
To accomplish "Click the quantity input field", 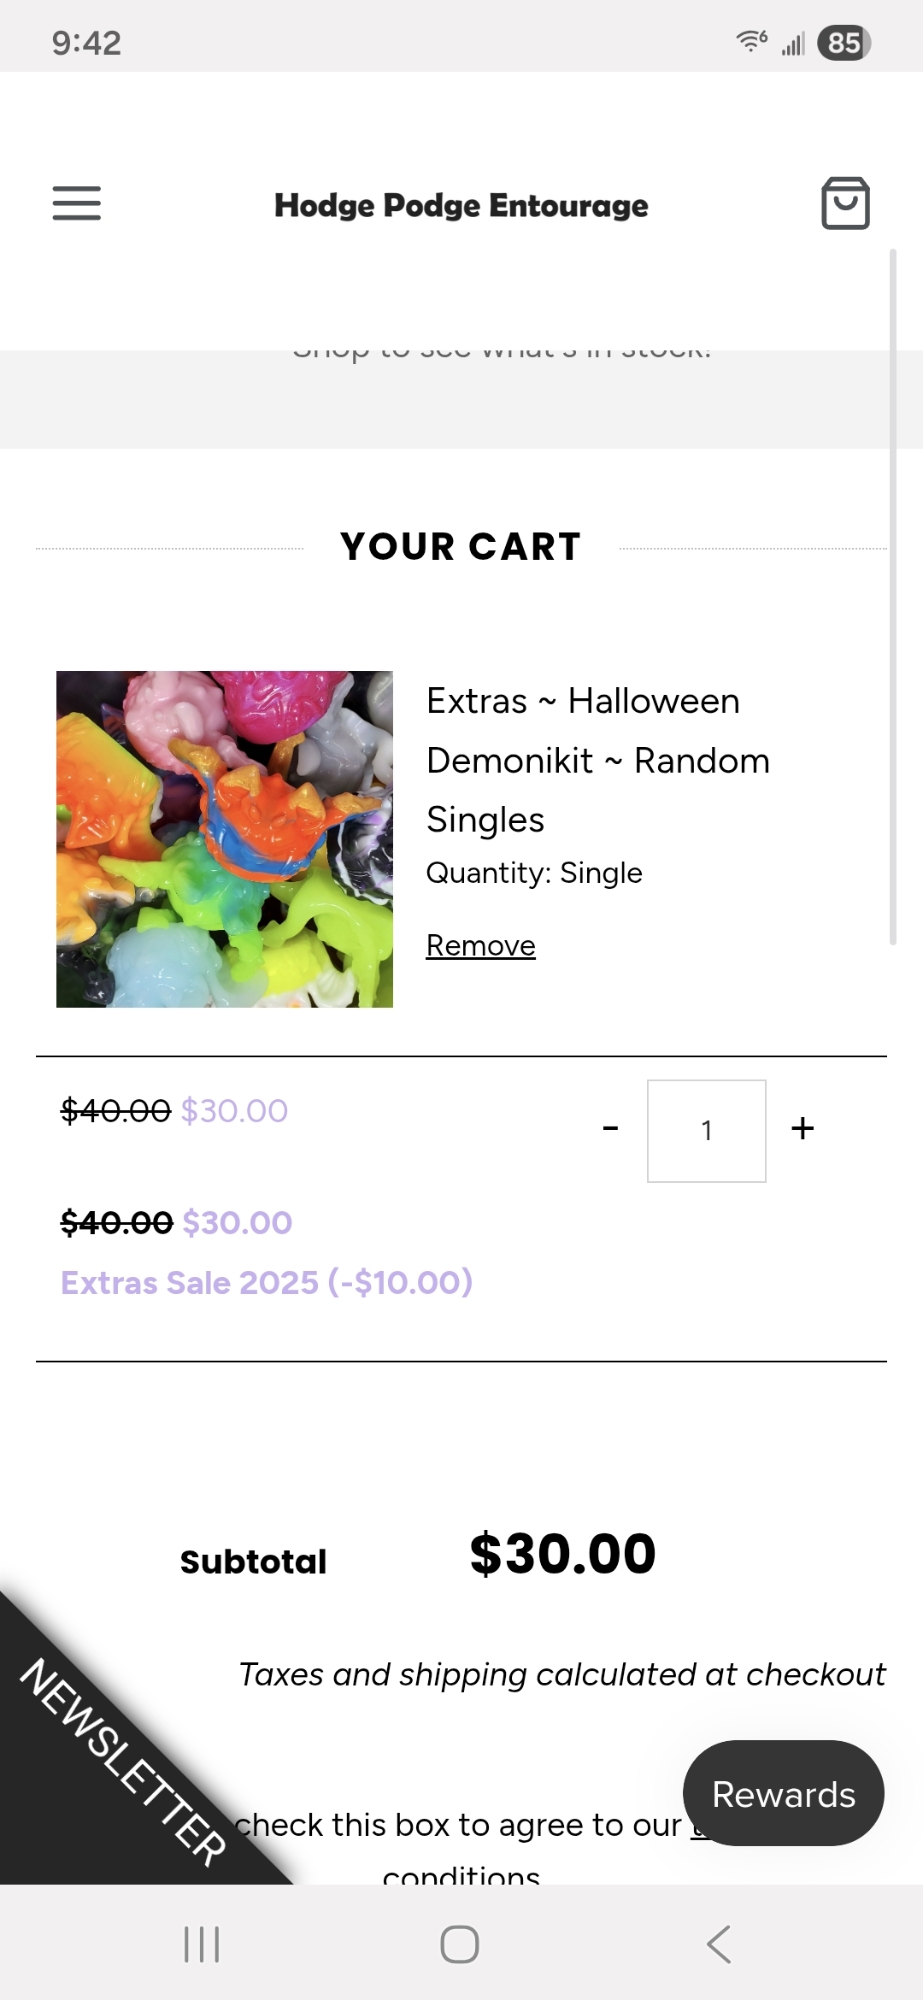I will pyautogui.click(x=706, y=1131).
